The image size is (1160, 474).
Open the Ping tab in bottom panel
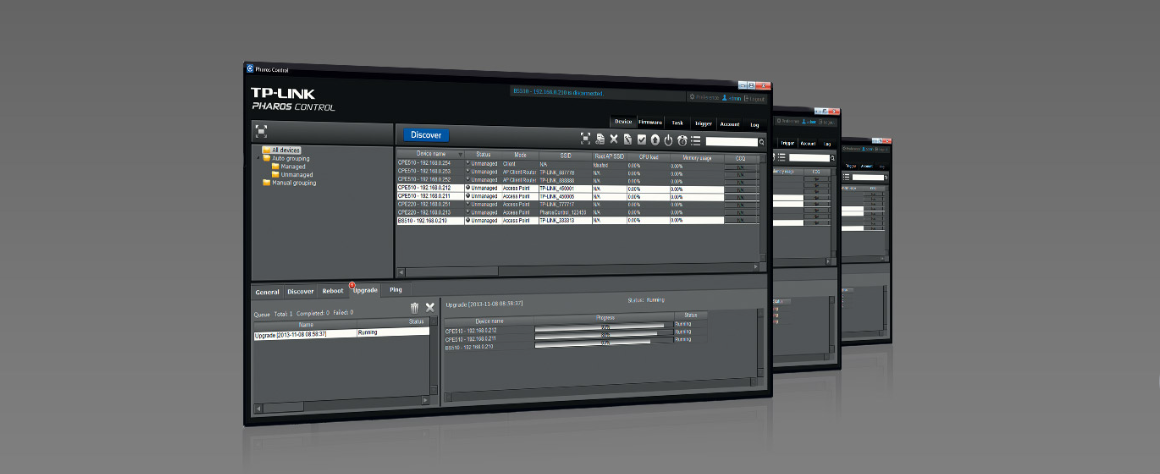[x=397, y=290]
